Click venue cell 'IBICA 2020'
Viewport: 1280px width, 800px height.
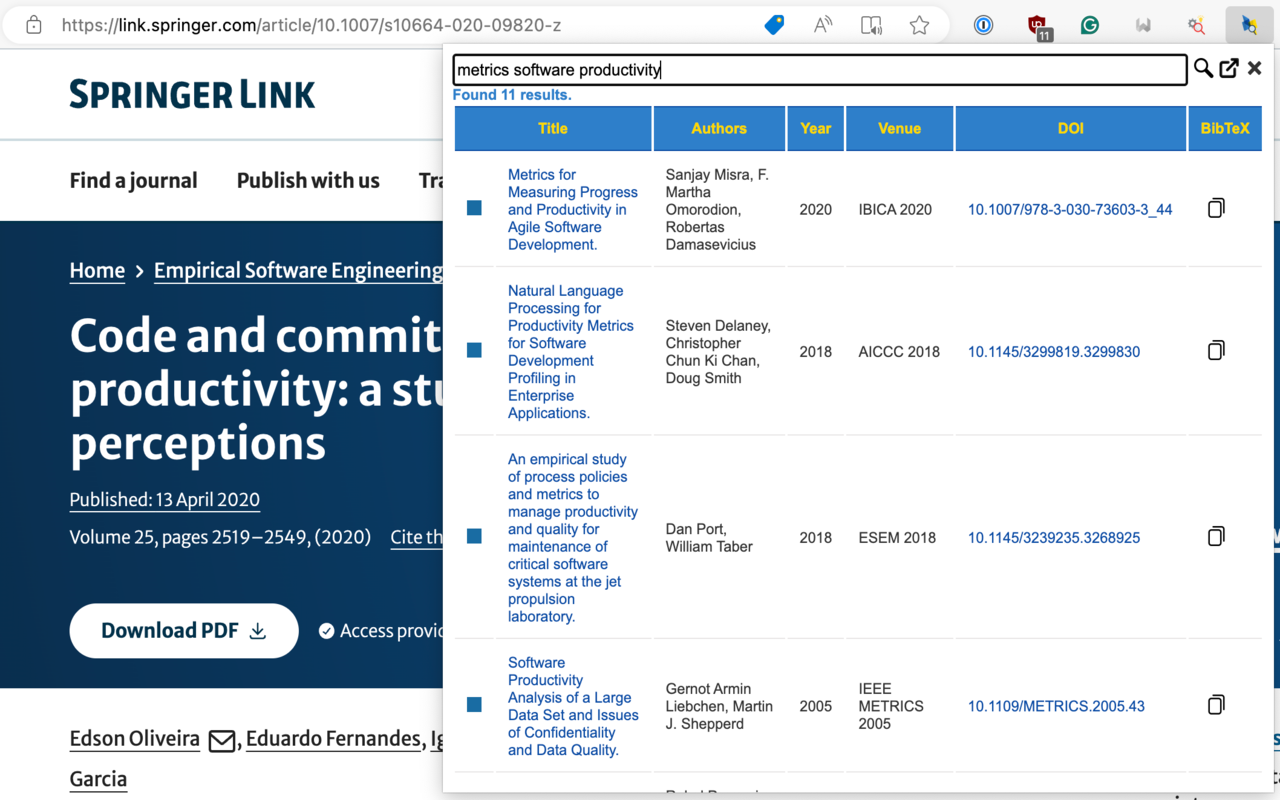(x=895, y=209)
